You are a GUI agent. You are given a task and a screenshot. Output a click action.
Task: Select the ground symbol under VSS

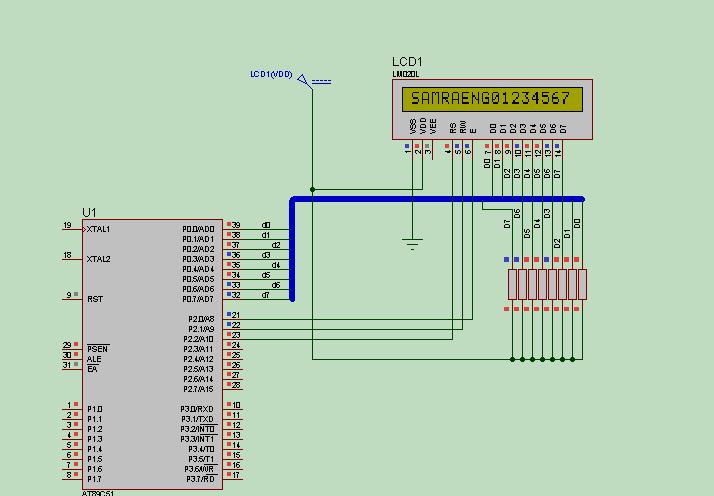click(412, 244)
